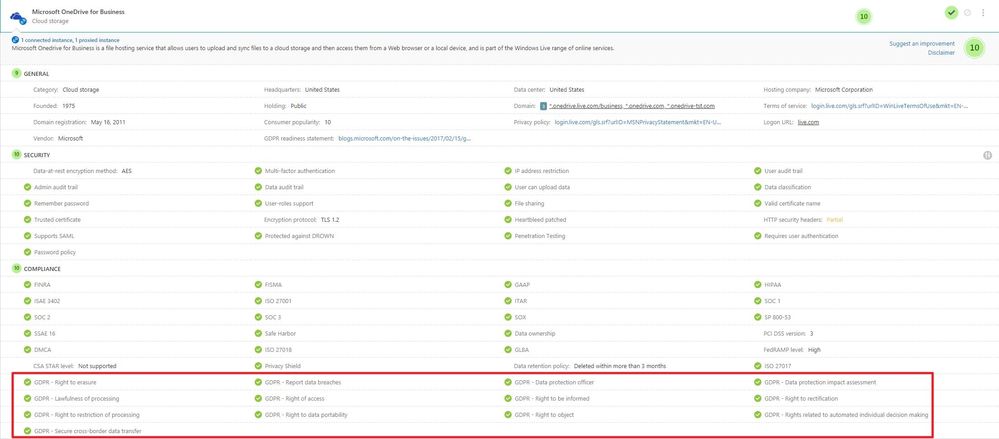Viewport: 999px width, 439px height.
Task: Click the IP address restriction check icon
Action: click(x=508, y=171)
